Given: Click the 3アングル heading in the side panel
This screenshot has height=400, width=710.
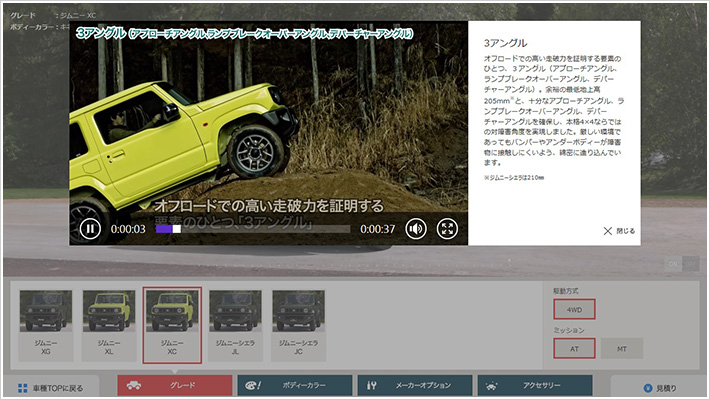Looking at the screenshot, I should point(505,43).
